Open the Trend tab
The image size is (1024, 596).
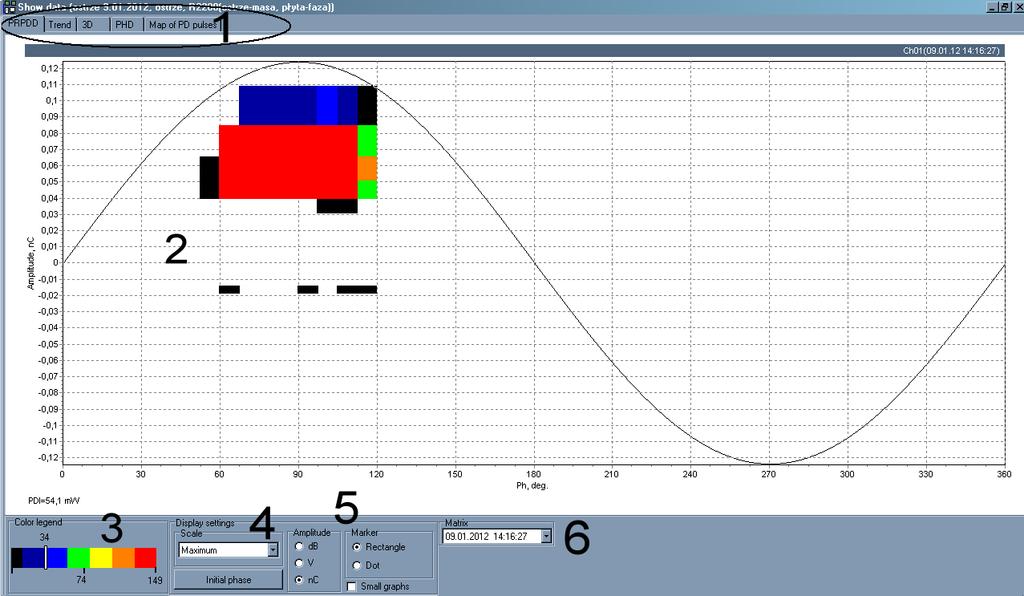click(59, 25)
